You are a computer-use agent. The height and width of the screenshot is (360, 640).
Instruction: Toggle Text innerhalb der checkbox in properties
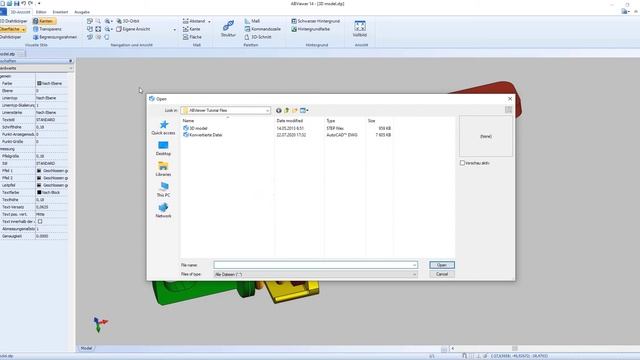coord(40,222)
